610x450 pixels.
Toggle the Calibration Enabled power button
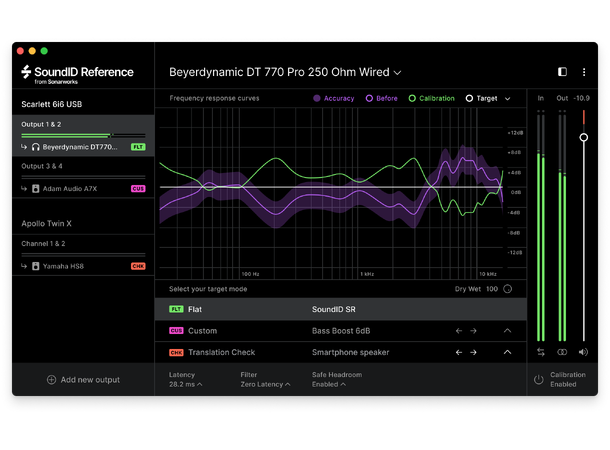[x=539, y=380]
